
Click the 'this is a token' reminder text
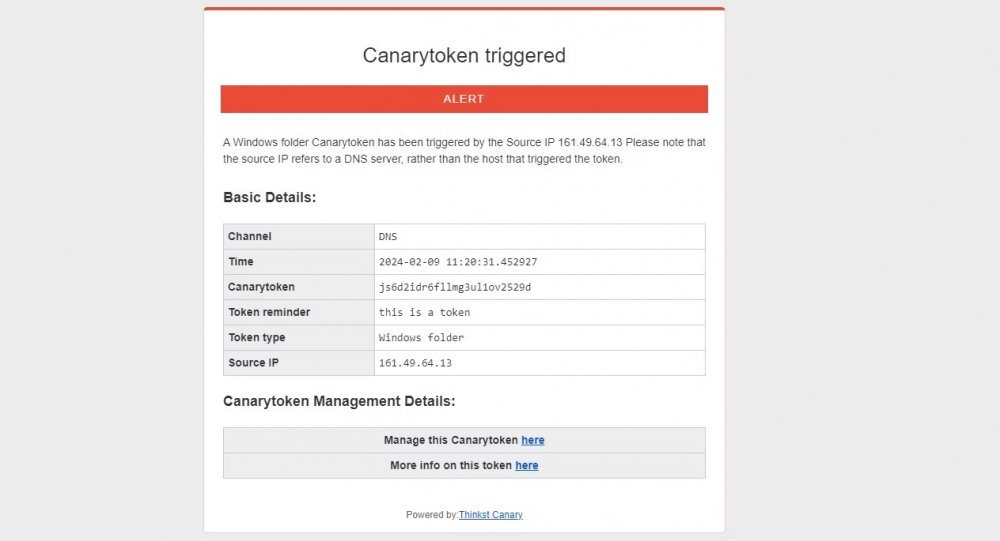424,313
